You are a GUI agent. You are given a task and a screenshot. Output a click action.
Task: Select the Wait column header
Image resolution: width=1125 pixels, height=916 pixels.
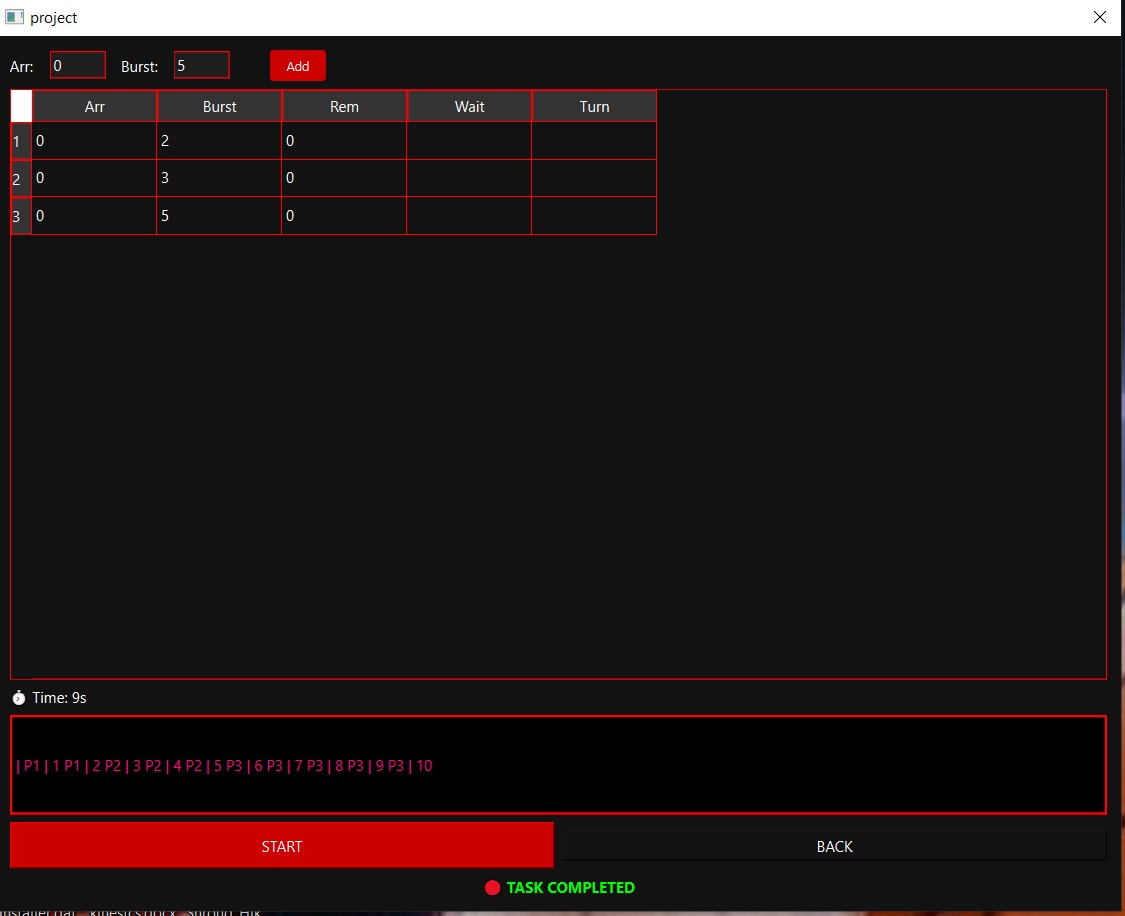[x=469, y=106]
